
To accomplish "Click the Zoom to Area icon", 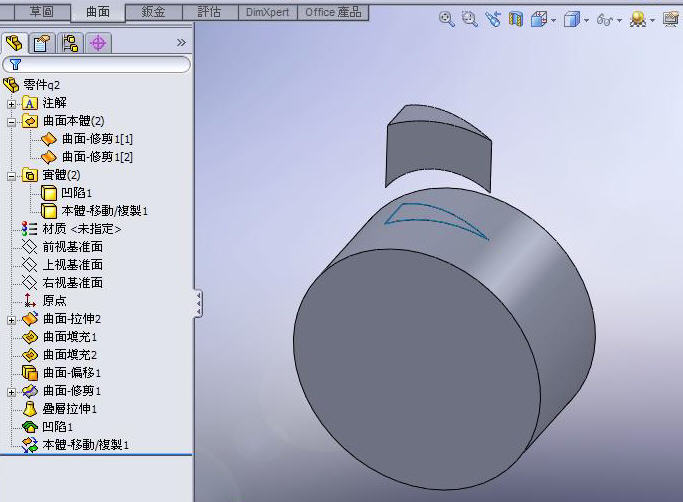I will click(x=470, y=19).
